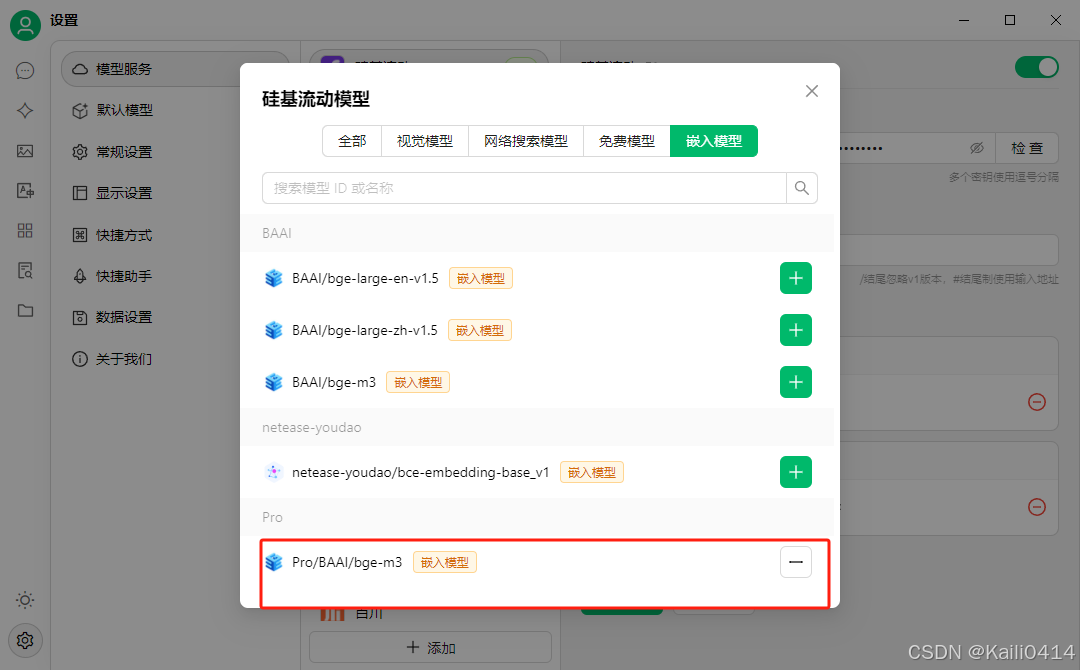Open 数据设置 section
The image size is (1080, 670).
coord(175,317)
